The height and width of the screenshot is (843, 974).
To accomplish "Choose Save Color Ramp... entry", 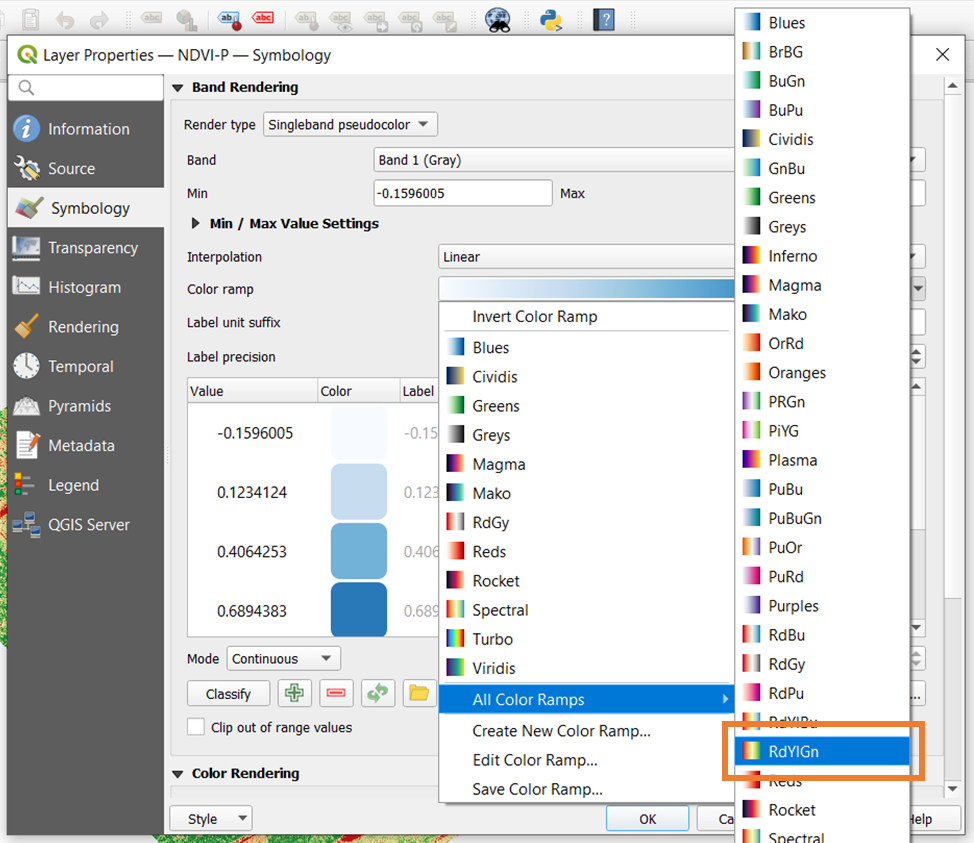I will (x=586, y=789).
